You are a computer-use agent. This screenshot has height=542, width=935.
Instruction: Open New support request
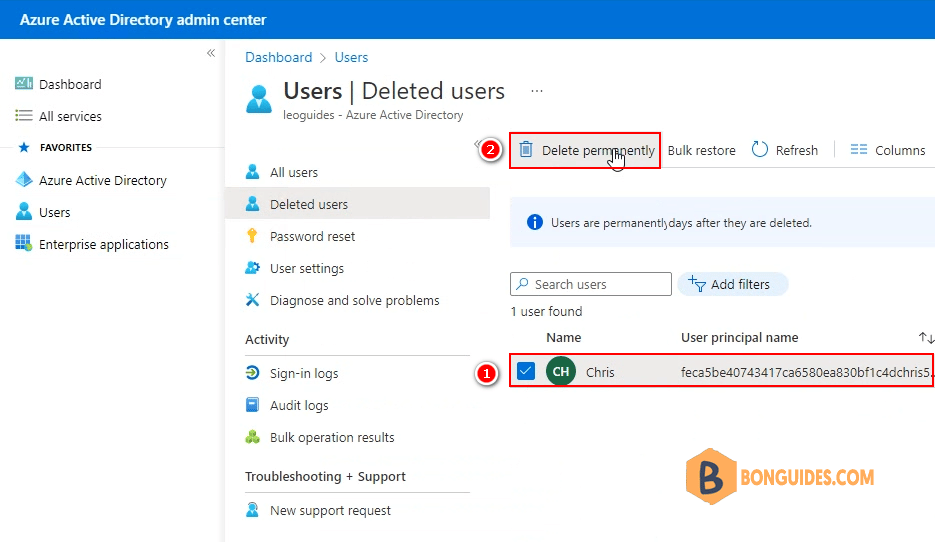330,511
